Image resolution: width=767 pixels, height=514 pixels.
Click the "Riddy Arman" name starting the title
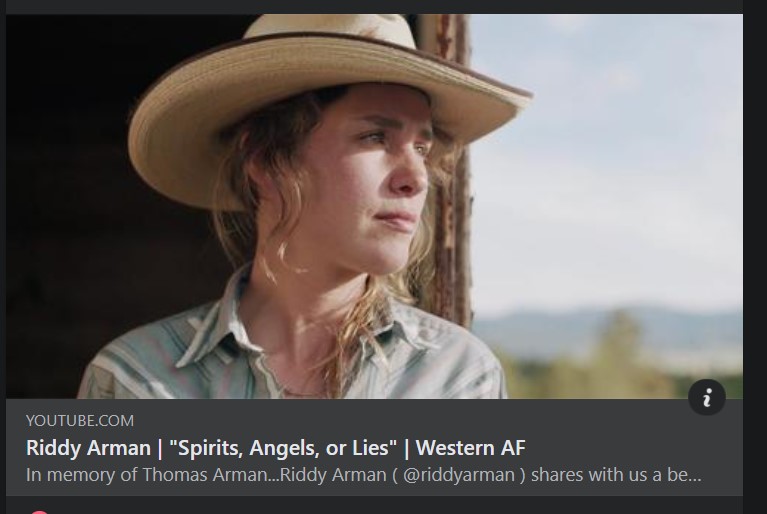(x=88, y=448)
